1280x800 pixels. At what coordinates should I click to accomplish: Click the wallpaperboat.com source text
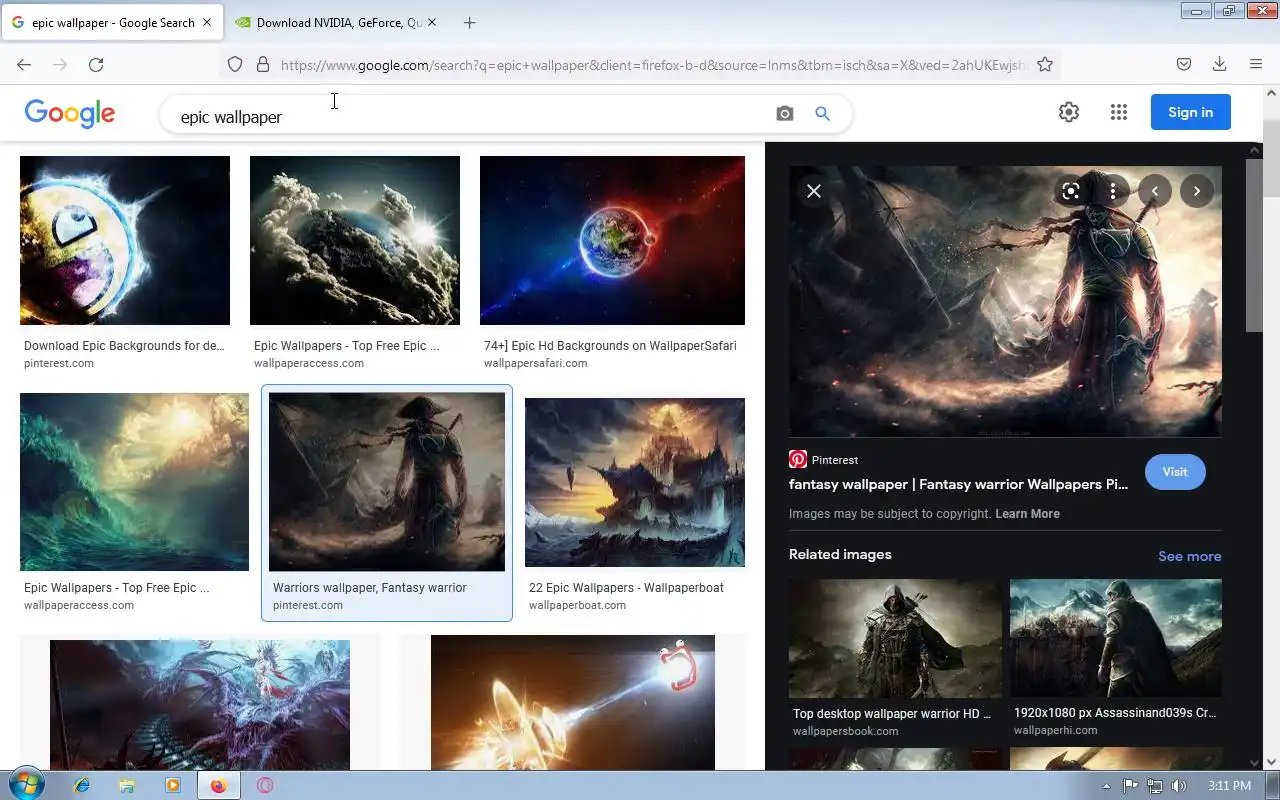tap(577, 605)
